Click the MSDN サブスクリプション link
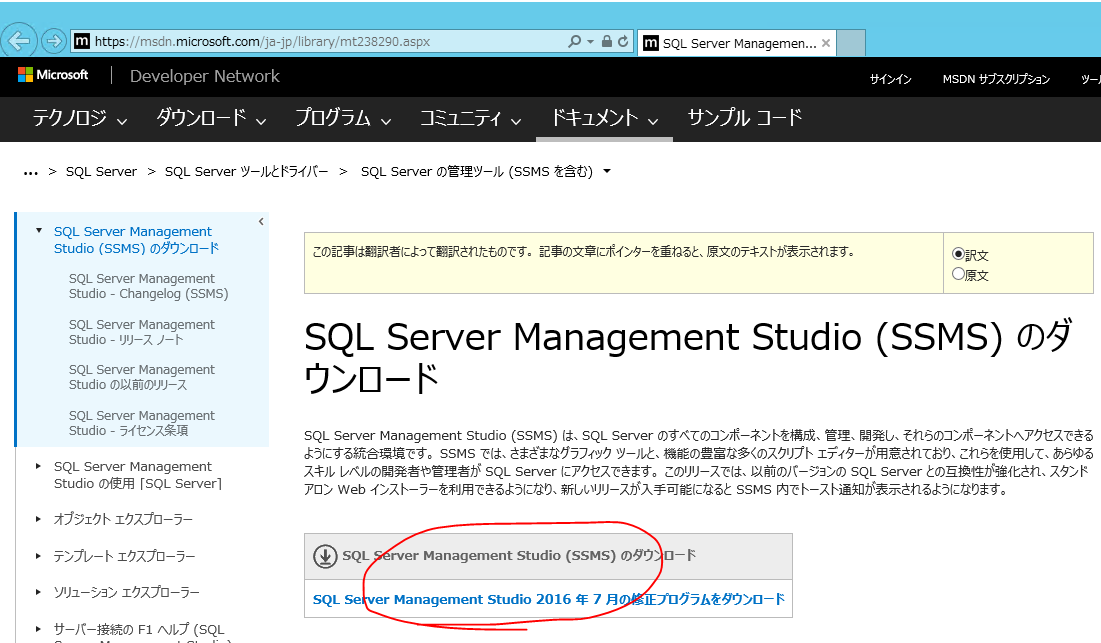Image resolution: width=1101 pixels, height=643 pixels. pos(996,79)
